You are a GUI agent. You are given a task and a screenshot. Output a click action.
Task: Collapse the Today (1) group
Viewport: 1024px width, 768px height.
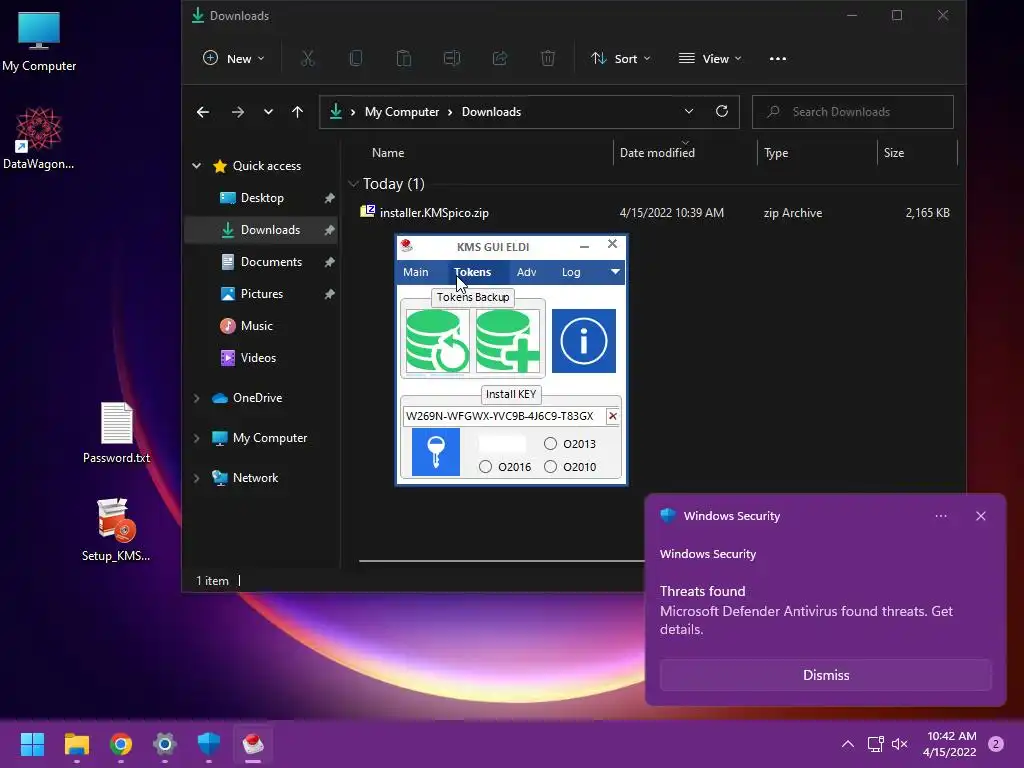[353, 184]
